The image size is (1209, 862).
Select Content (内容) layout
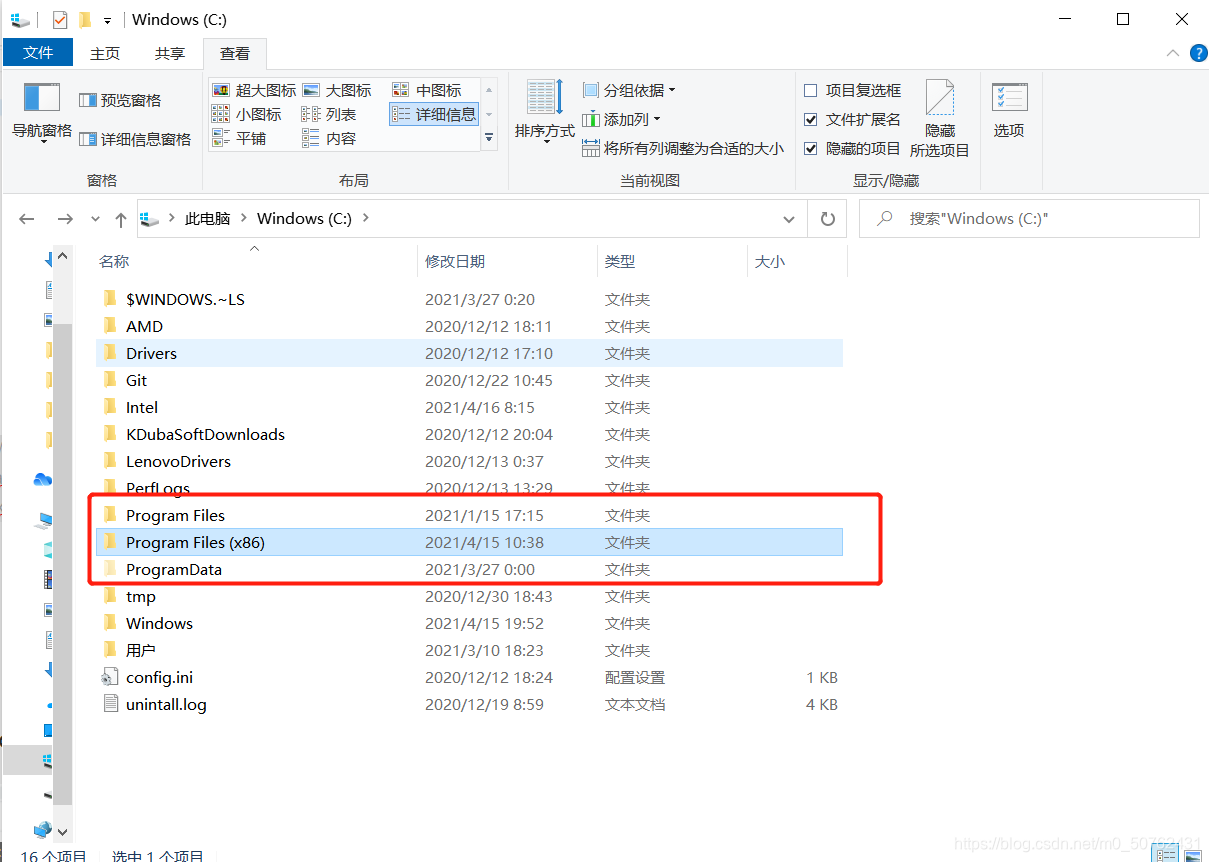330,138
